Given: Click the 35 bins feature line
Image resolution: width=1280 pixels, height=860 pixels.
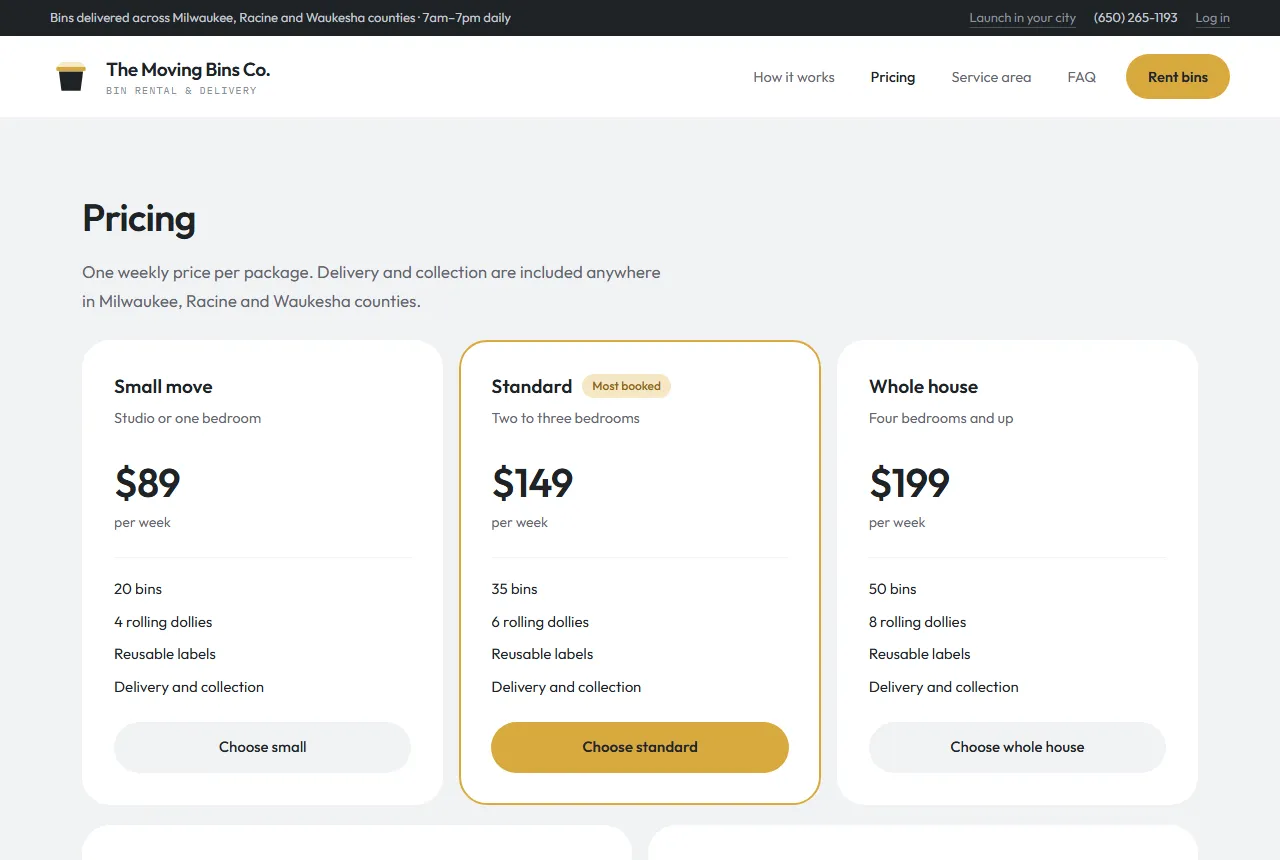Looking at the screenshot, I should point(514,589).
